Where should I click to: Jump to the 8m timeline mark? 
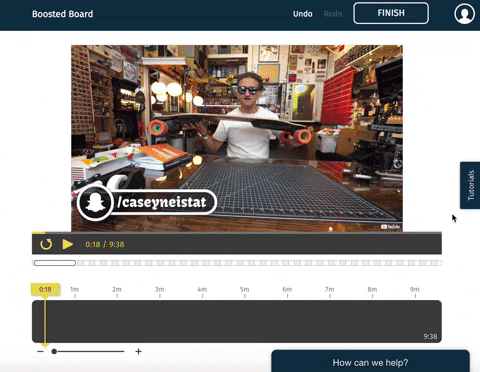(372, 289)
